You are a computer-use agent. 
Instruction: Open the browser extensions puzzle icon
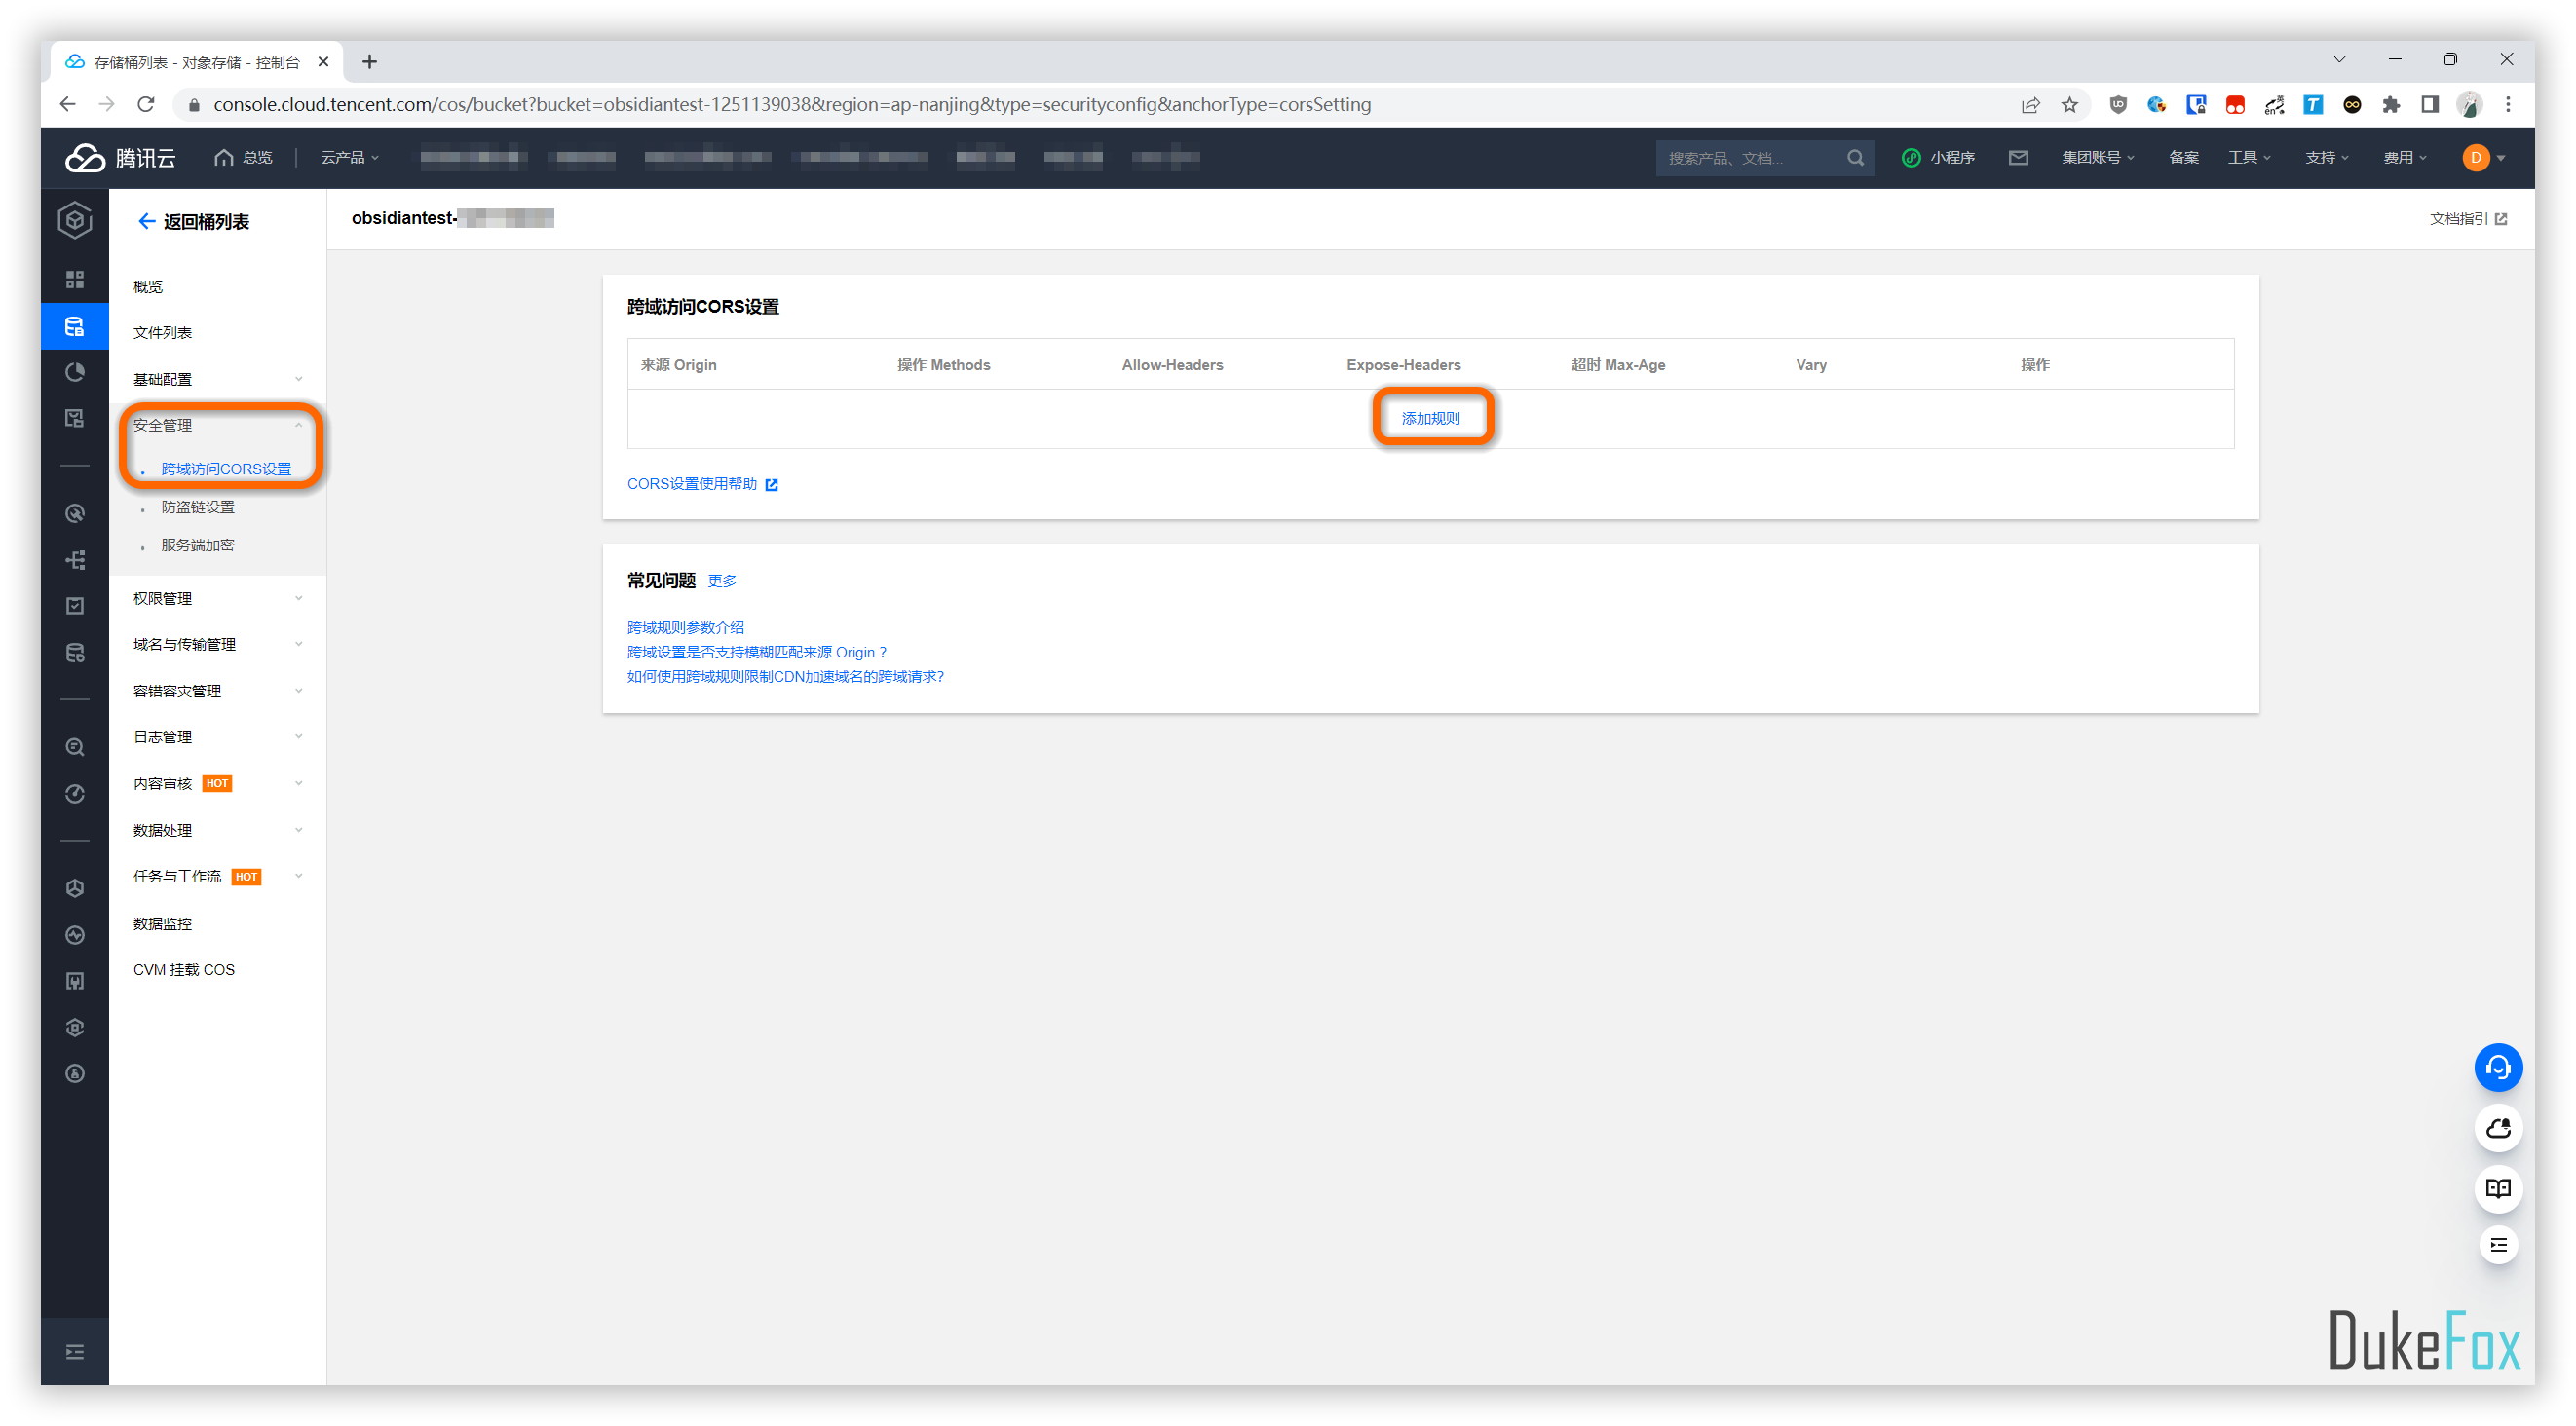pos(2391,105)
